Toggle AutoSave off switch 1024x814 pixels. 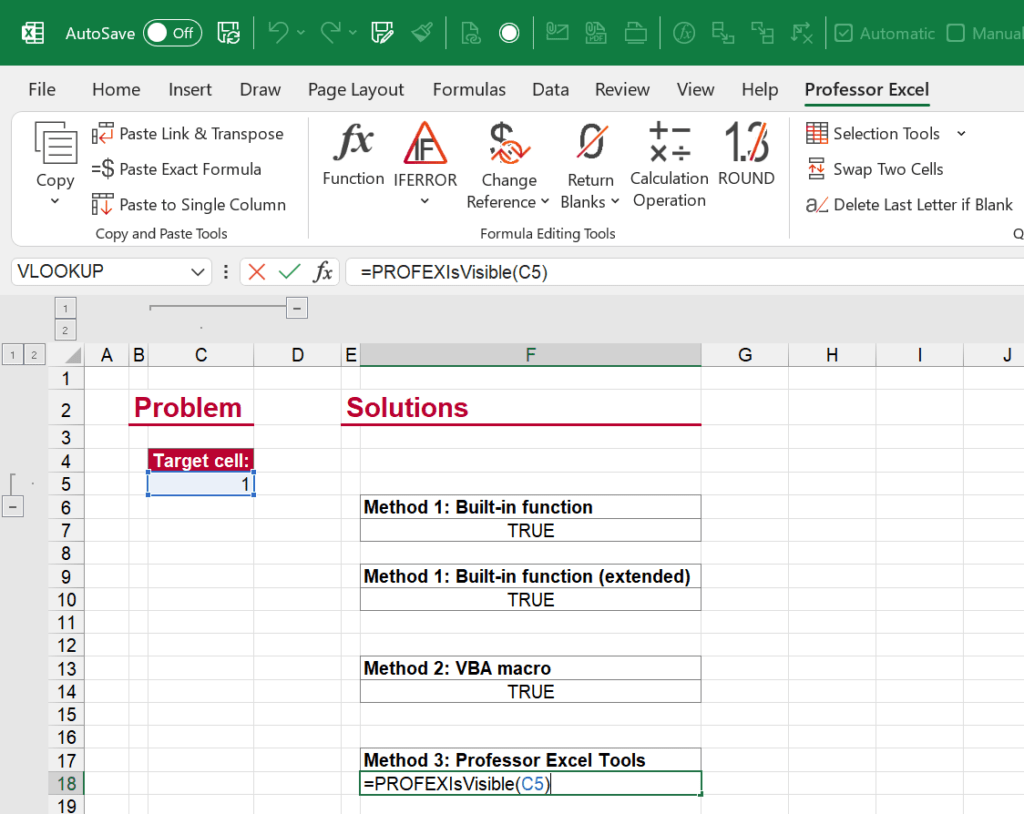[170, 33]
